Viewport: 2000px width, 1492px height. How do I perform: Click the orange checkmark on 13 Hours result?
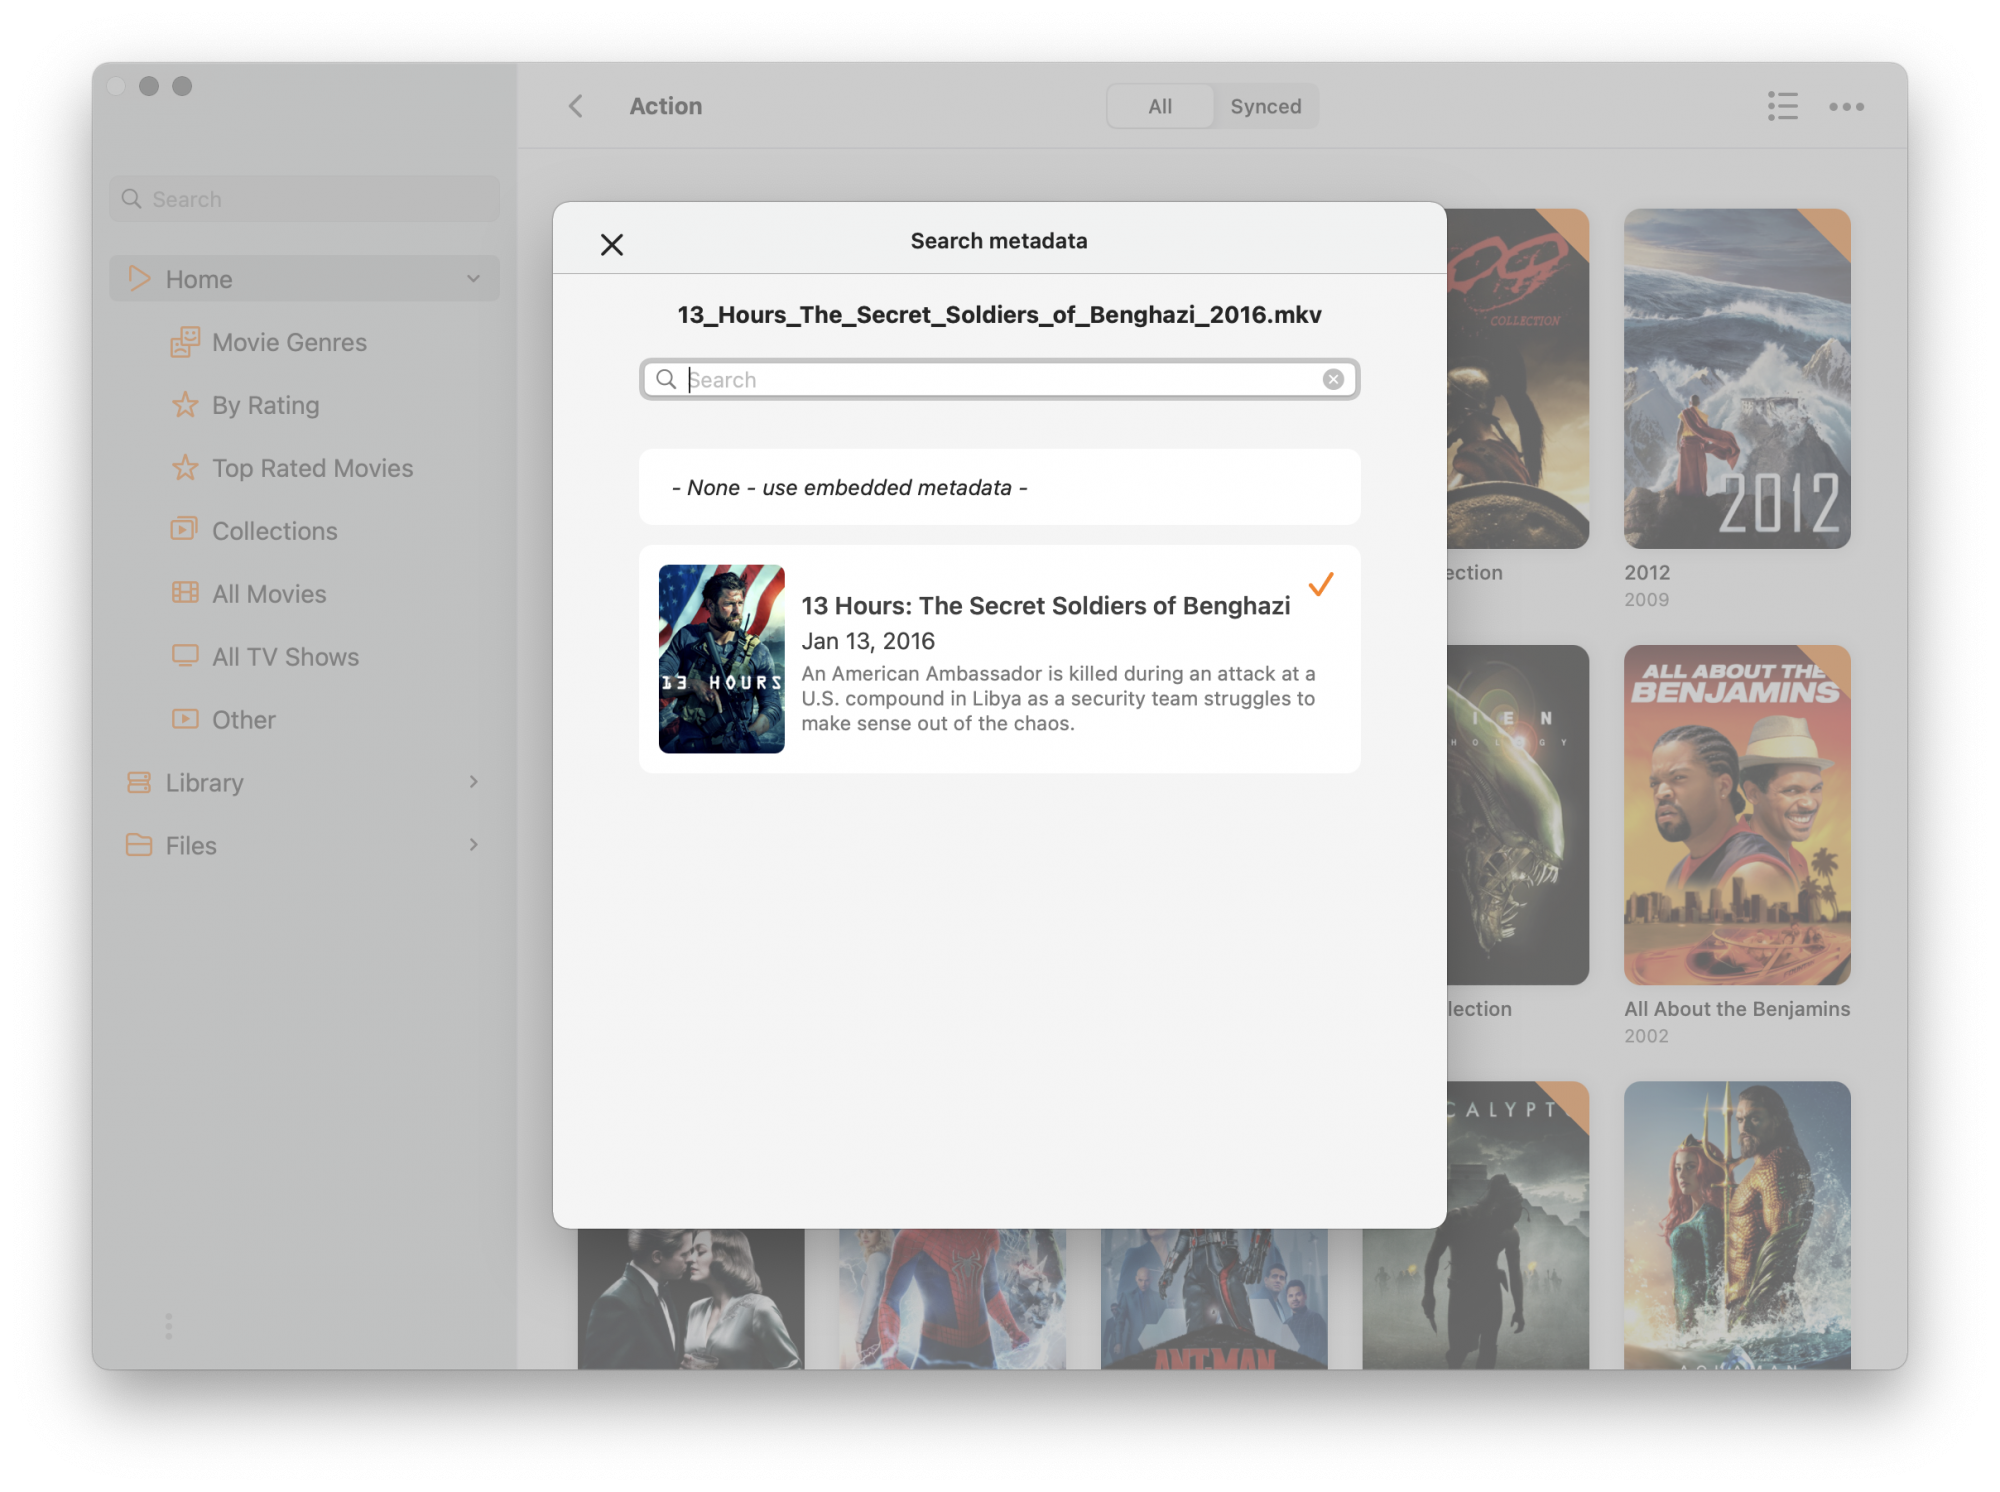coord(1321,584)
